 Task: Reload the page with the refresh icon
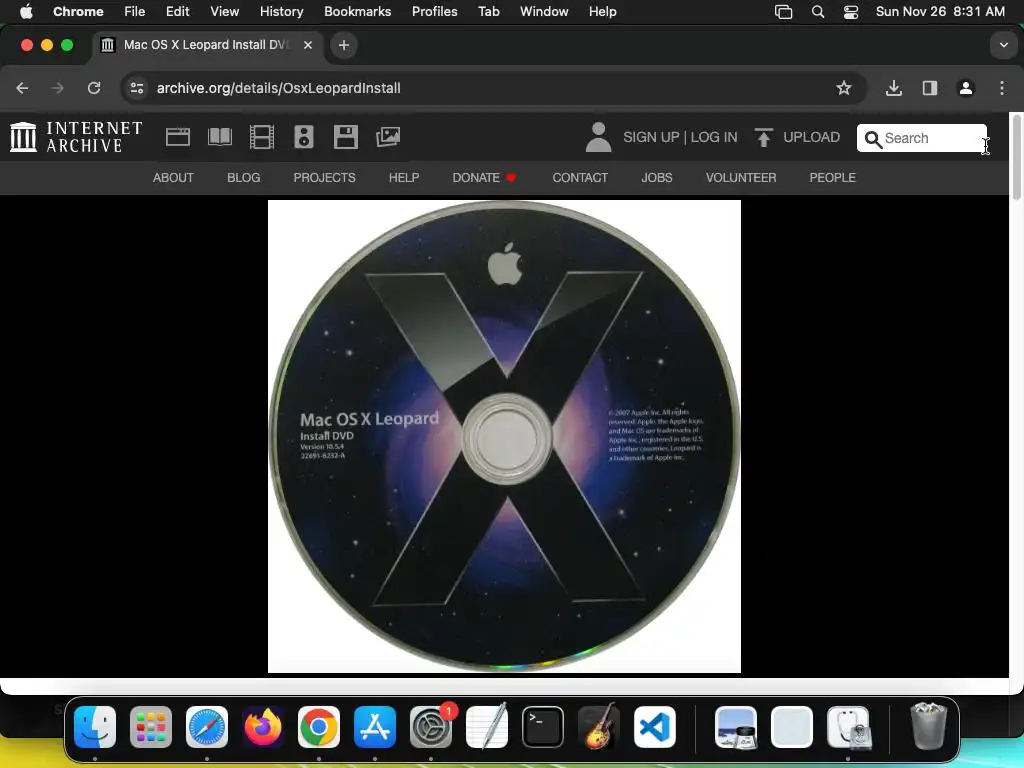(x=94, y=88)
